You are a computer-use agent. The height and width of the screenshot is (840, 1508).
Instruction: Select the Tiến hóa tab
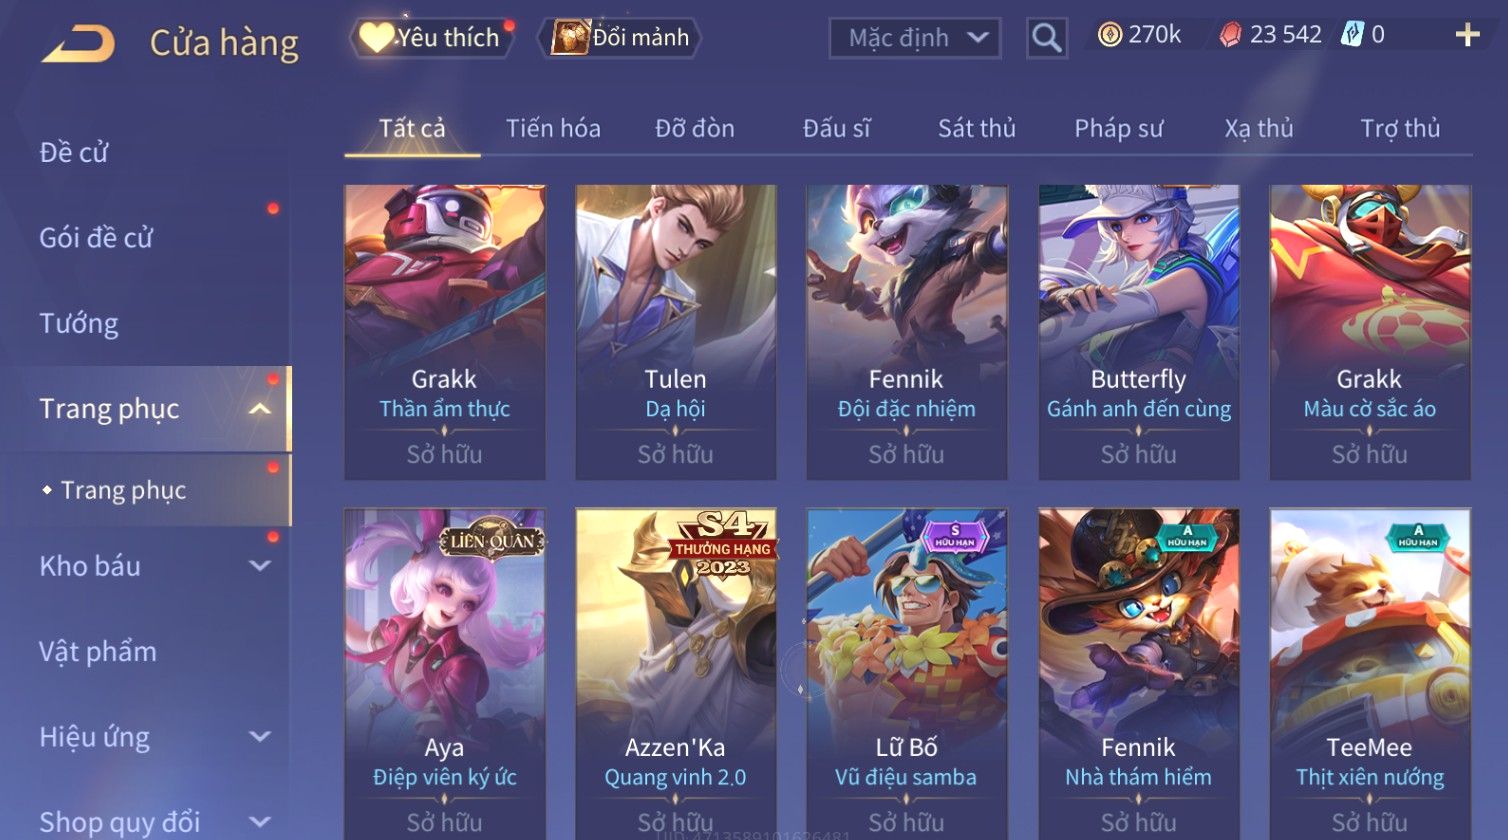tap(553, 128)
